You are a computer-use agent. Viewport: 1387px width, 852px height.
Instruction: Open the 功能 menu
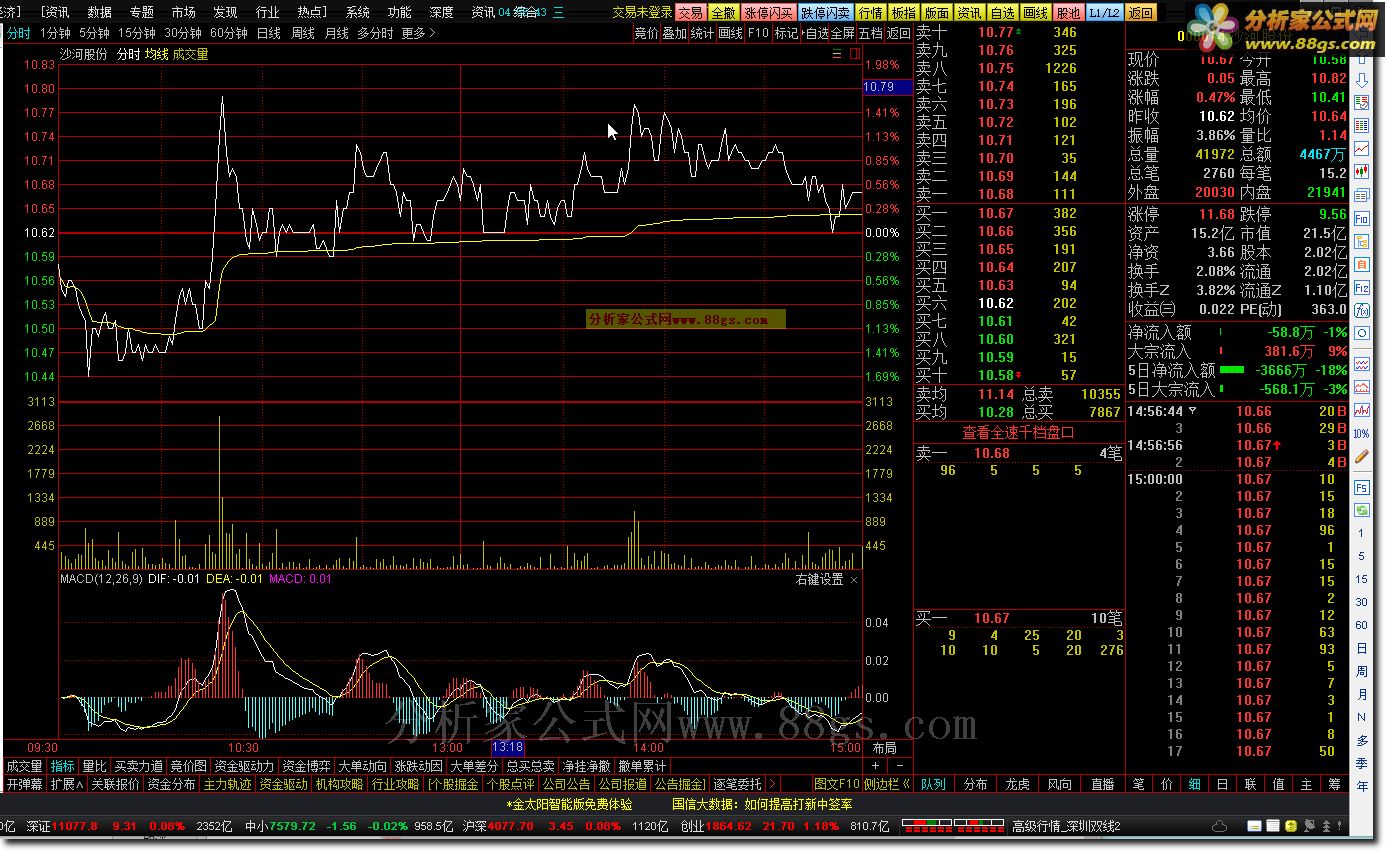coord(400,13)
